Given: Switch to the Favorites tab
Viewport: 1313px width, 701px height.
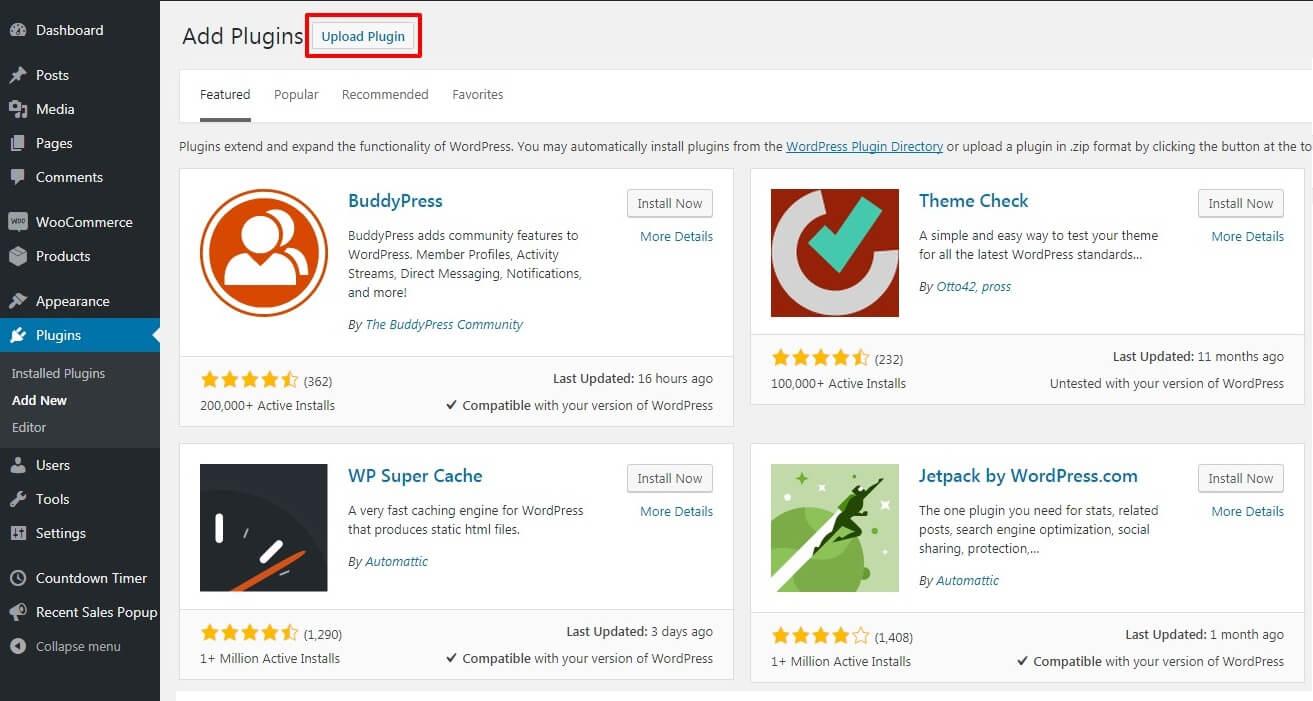Looking at the screenshot, I should 478,95.
